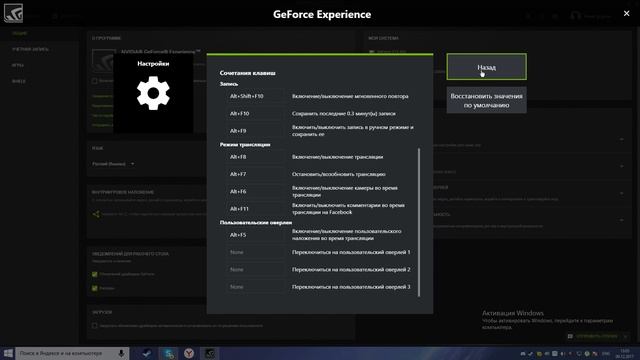
Task: Open SHIELD tab in background sidebar
Action: [x=18, y=81]
